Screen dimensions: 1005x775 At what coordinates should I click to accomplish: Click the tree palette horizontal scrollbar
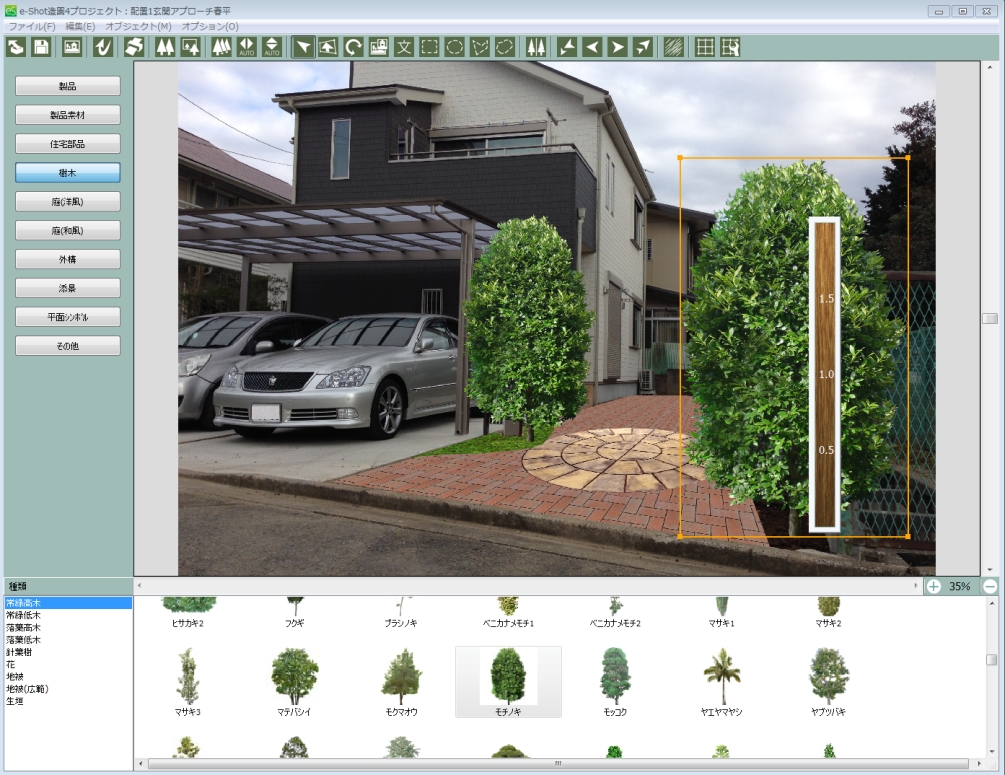(x=558, y=763)
